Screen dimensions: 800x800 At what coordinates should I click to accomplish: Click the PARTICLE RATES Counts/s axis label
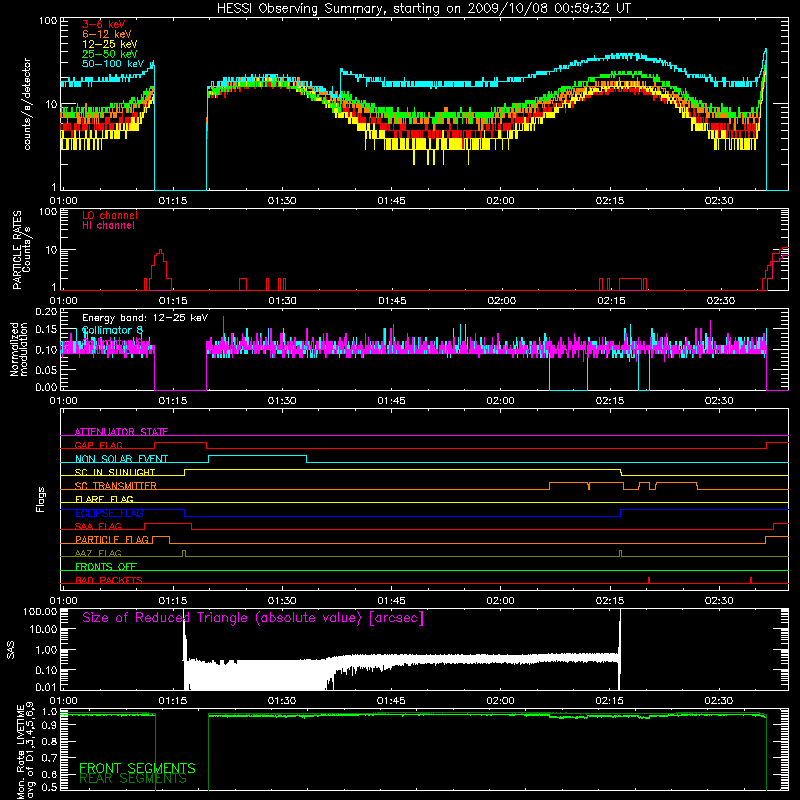click(x=21, y=249)
